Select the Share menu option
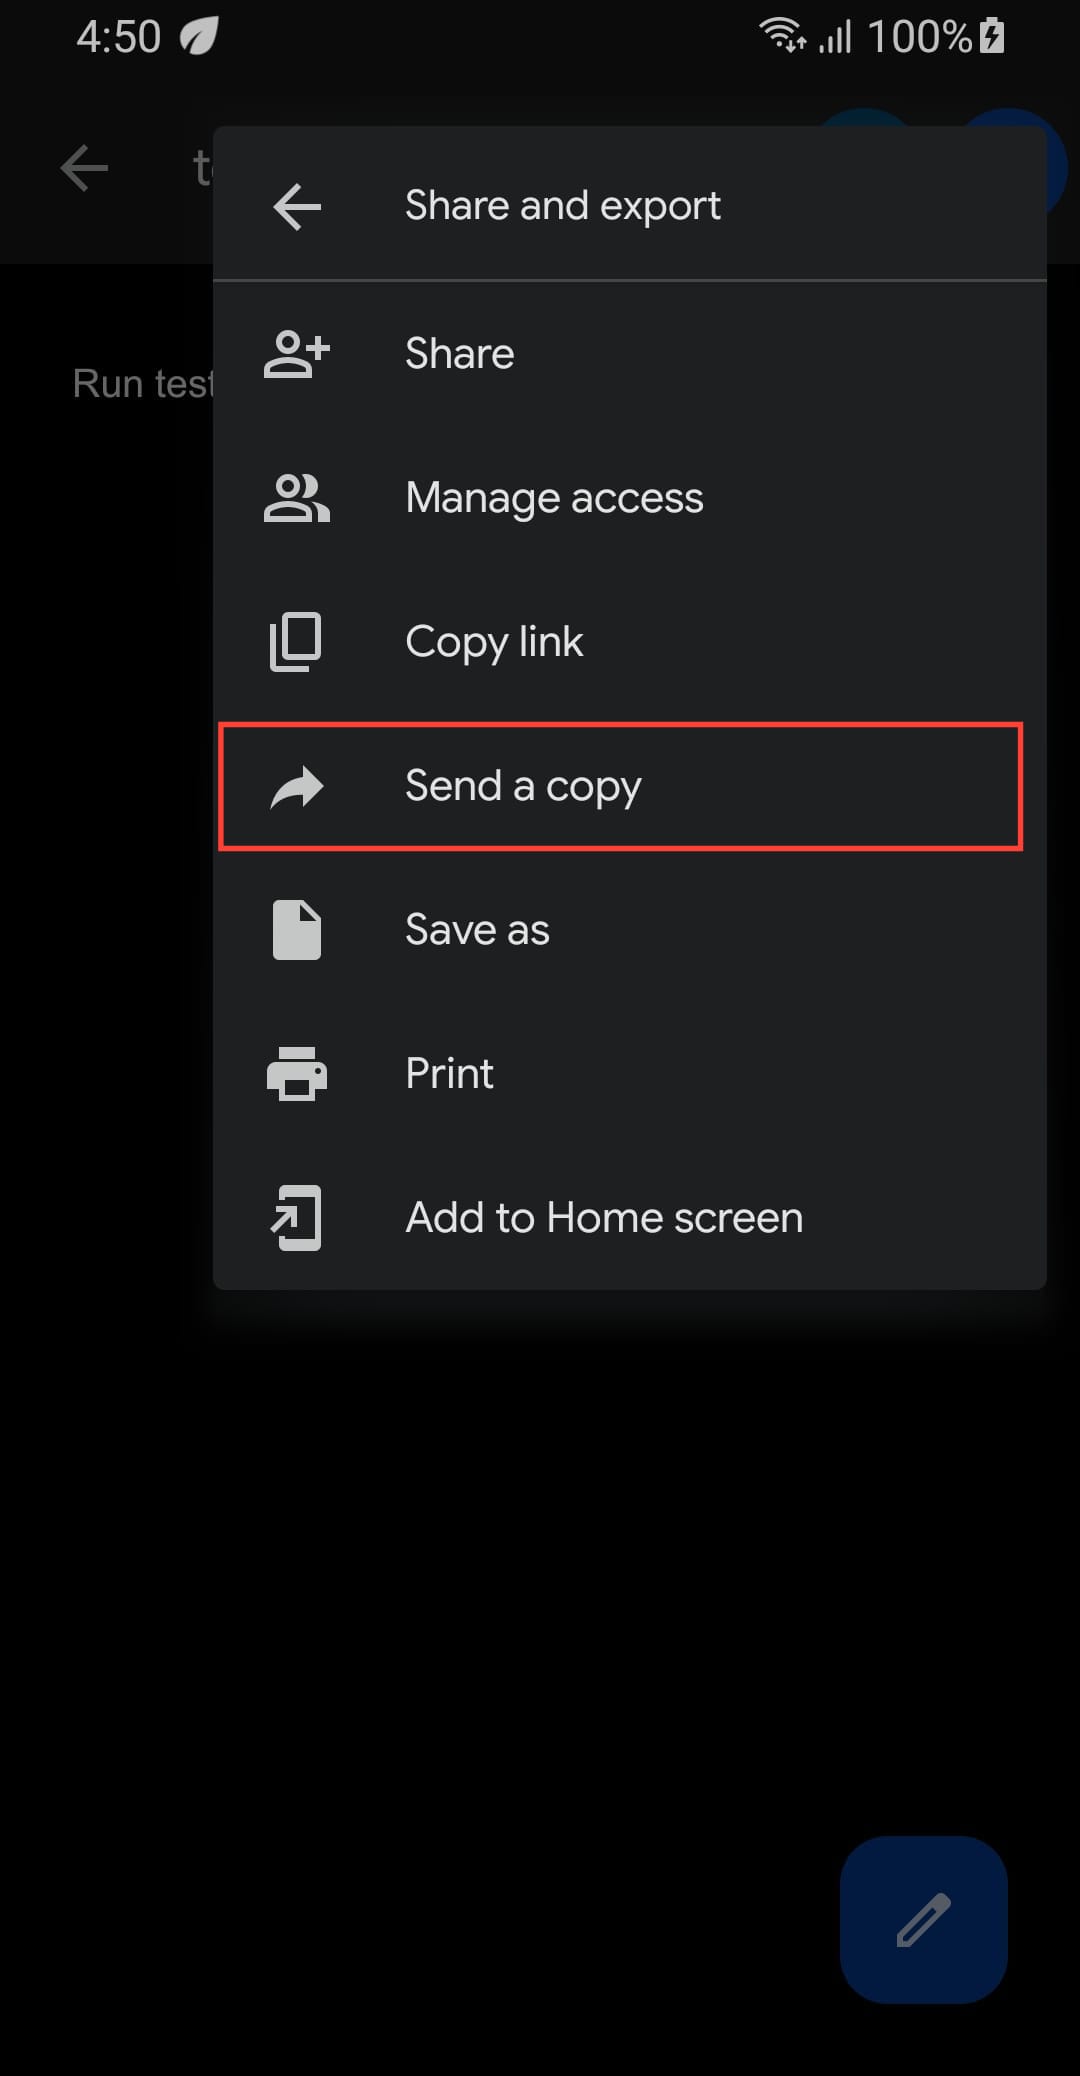 [459, 354]
